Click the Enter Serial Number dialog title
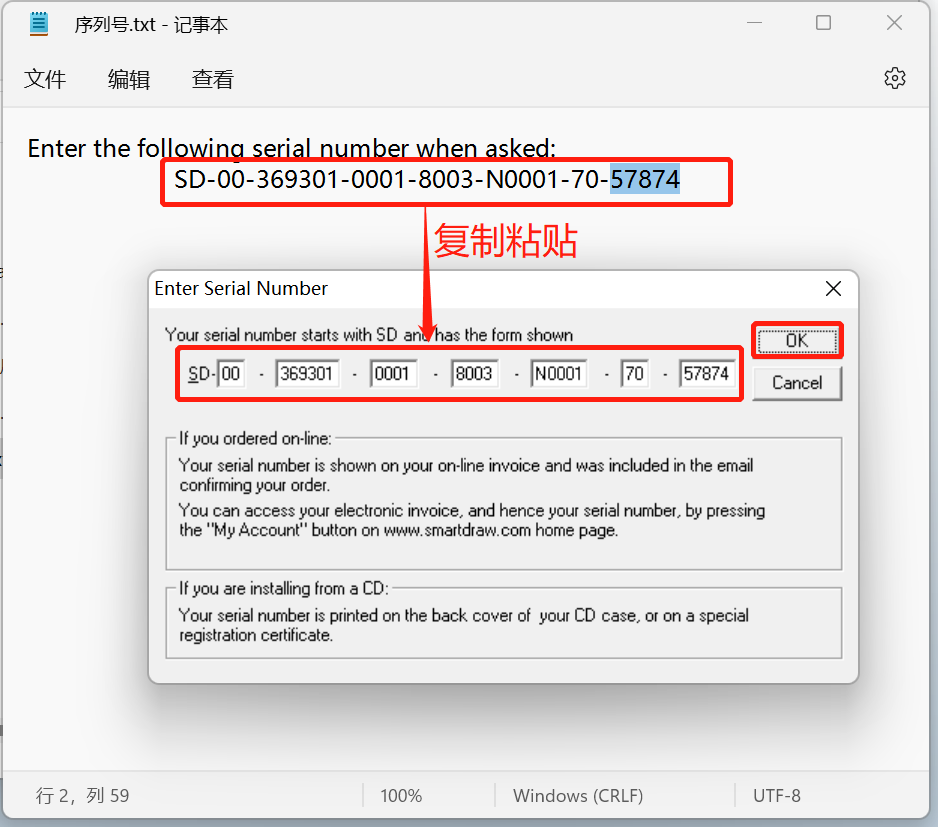 (x=241, y=288)
